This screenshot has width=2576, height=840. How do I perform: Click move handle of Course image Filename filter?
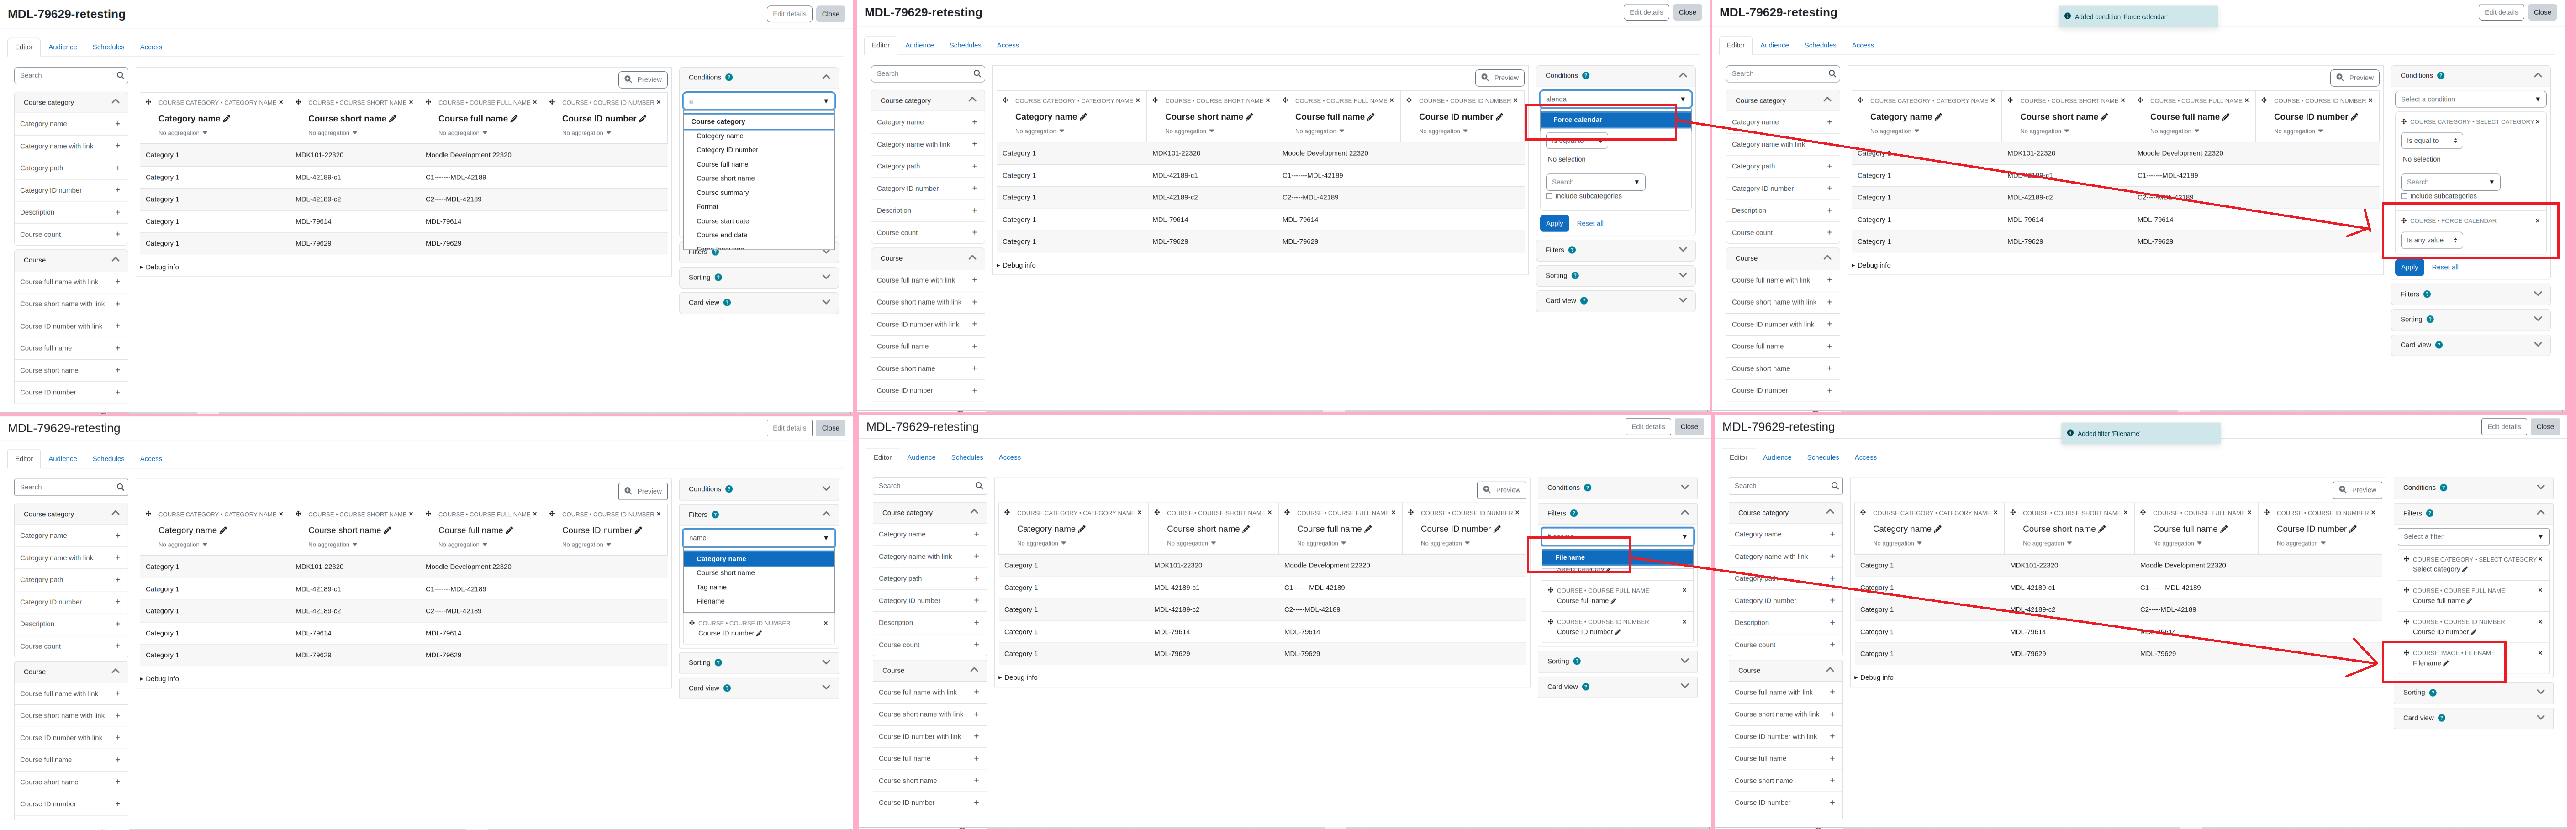click(x=2406, y=653)
